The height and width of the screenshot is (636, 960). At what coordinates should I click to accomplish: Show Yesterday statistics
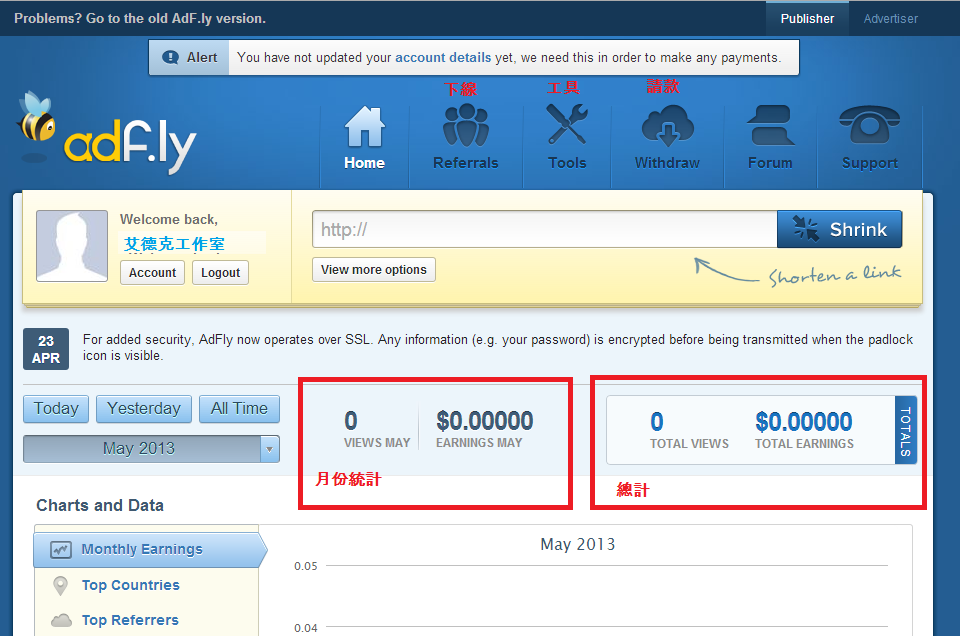pyautogui.click(x=144, y=409)
